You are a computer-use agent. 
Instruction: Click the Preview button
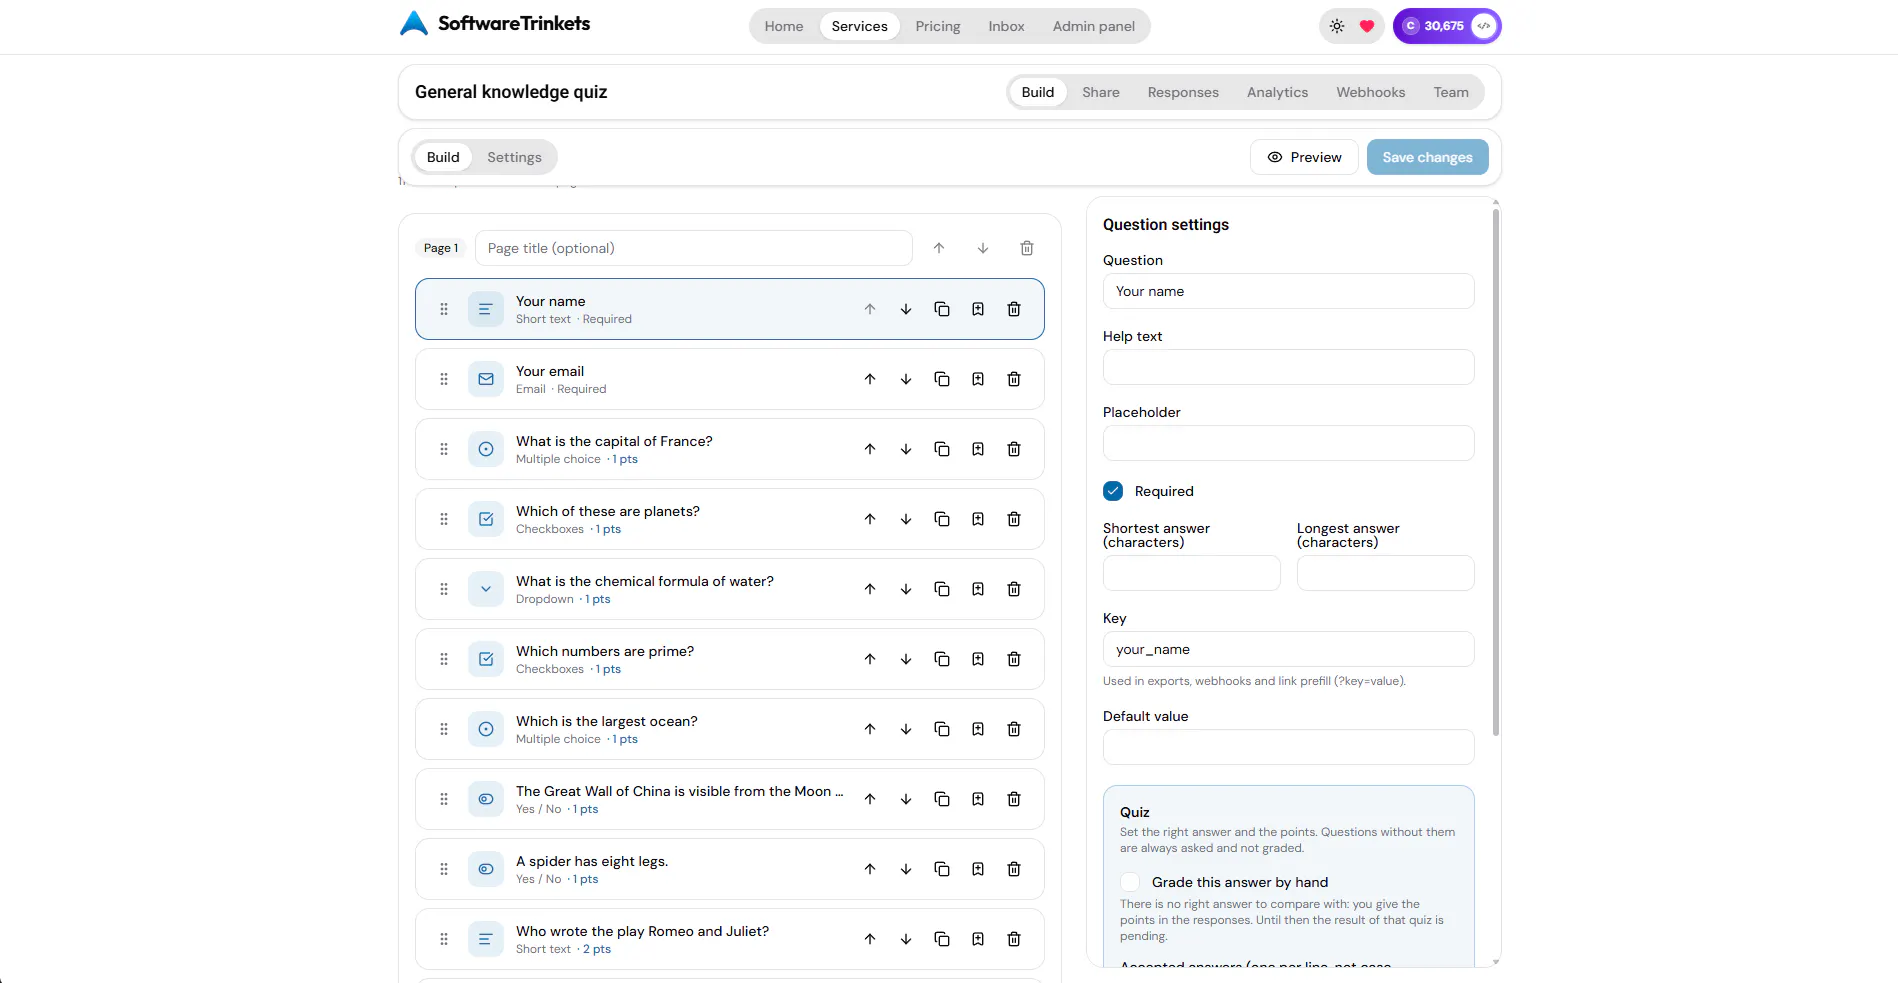click(1304, 157)
